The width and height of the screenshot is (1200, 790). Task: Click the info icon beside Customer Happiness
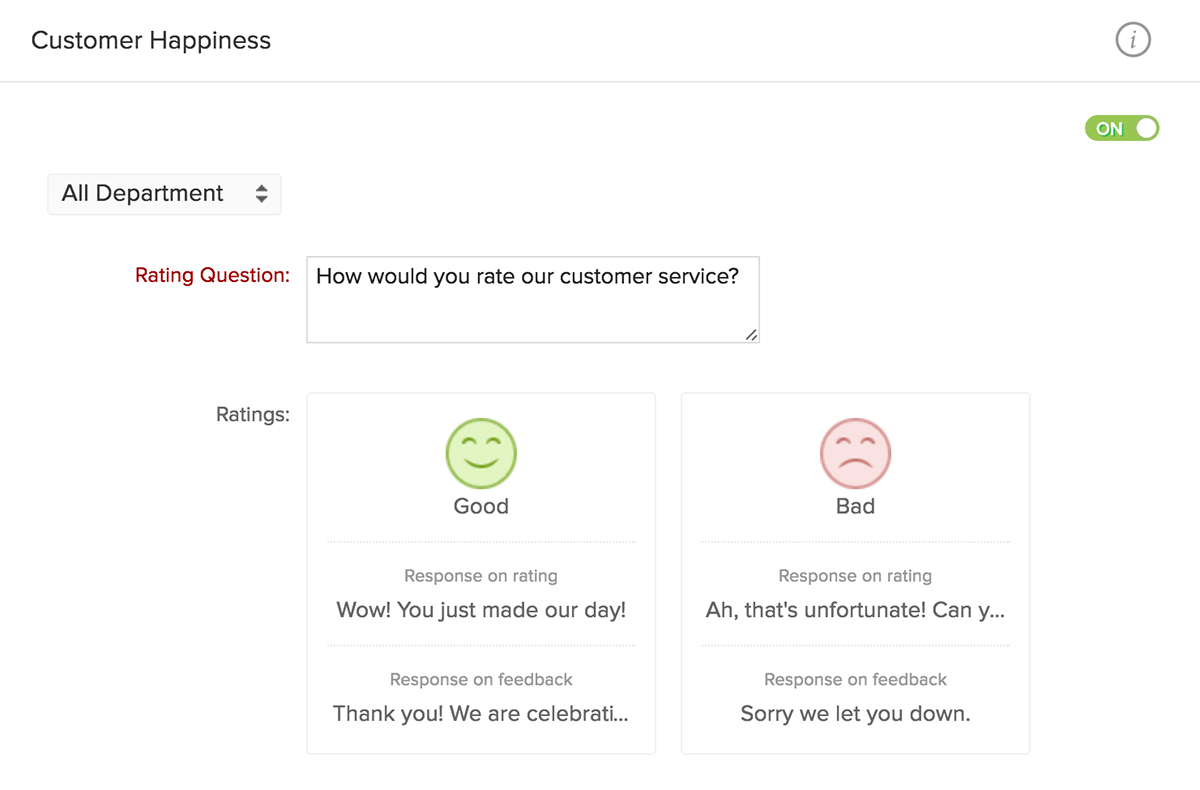coord(1133,40)
